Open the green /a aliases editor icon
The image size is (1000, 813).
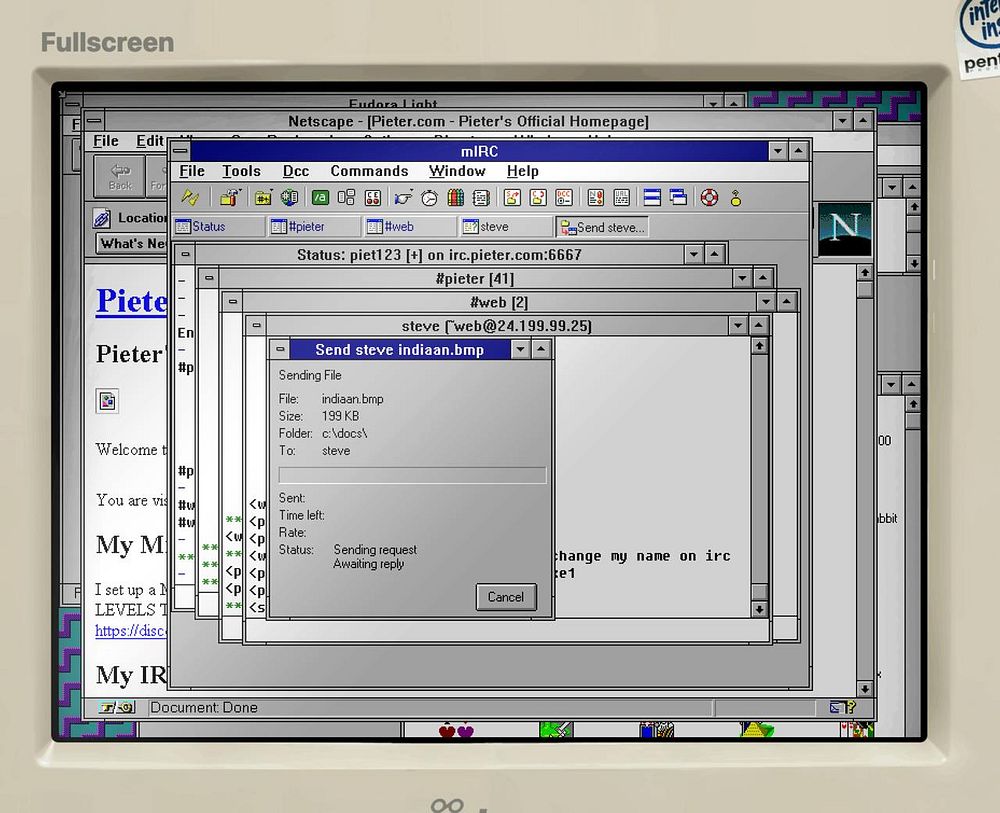click(x=320, y=198)
